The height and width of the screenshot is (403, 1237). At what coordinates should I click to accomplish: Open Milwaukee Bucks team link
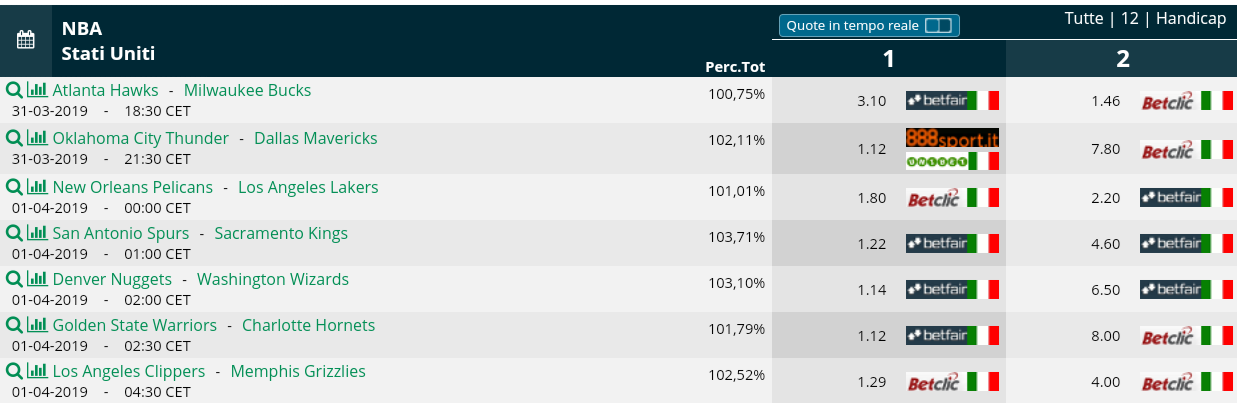pyautogui.click(x=247, y=90)
